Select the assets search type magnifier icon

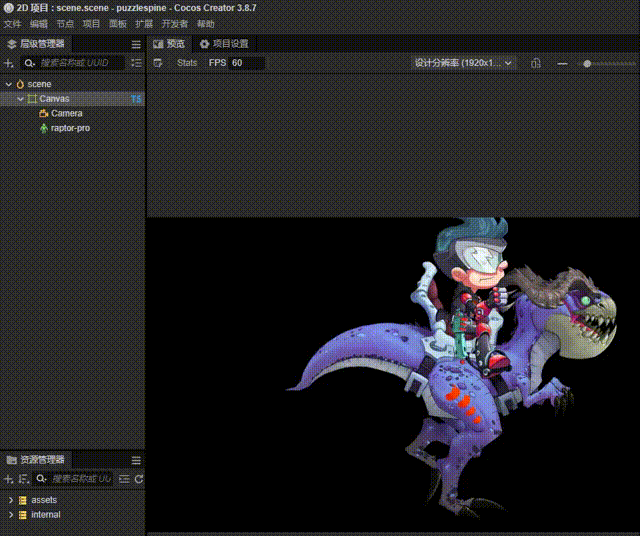pyautogui.click(x=41, y=479)
